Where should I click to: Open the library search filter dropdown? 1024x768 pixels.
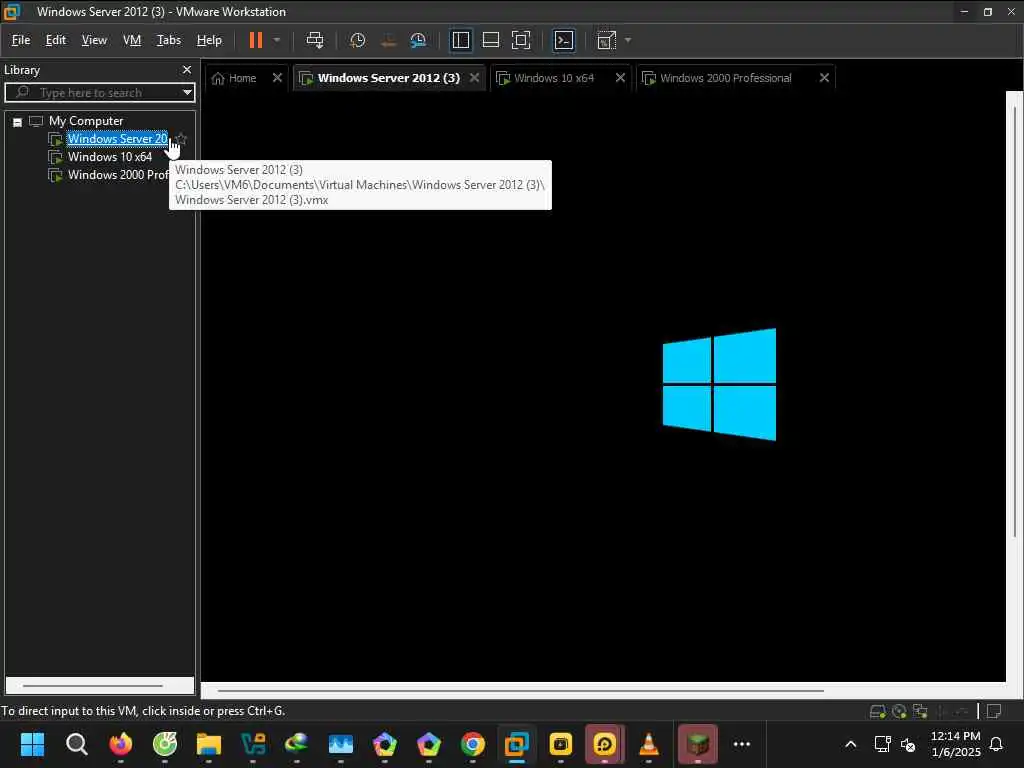tap(187, 93)
